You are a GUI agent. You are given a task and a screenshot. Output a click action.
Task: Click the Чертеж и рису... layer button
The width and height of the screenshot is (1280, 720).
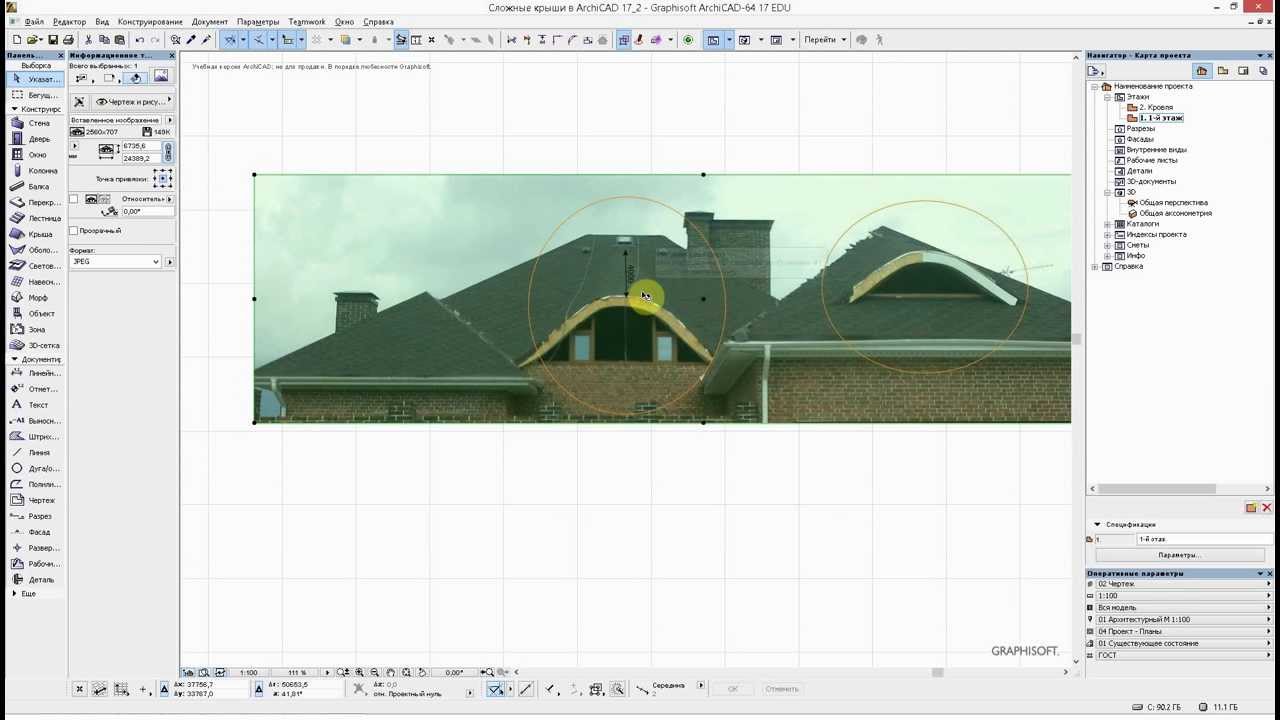[x=132, y=102]
